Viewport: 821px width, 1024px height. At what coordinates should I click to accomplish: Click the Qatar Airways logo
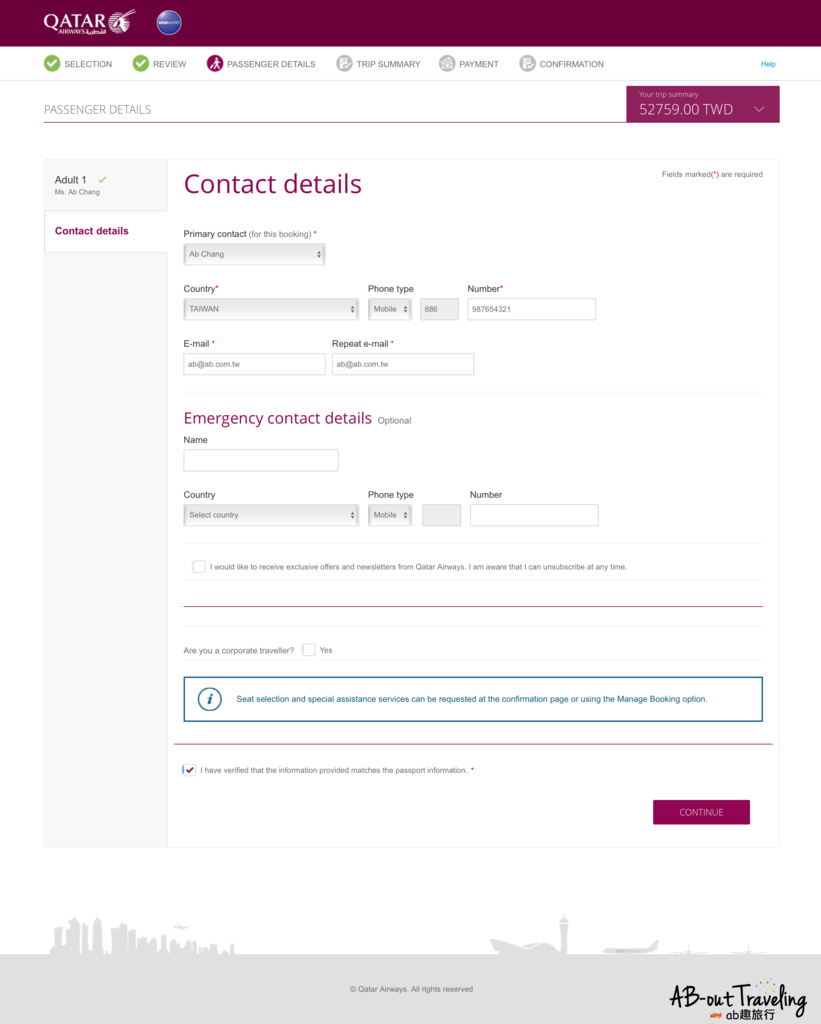tap(89, 22)
